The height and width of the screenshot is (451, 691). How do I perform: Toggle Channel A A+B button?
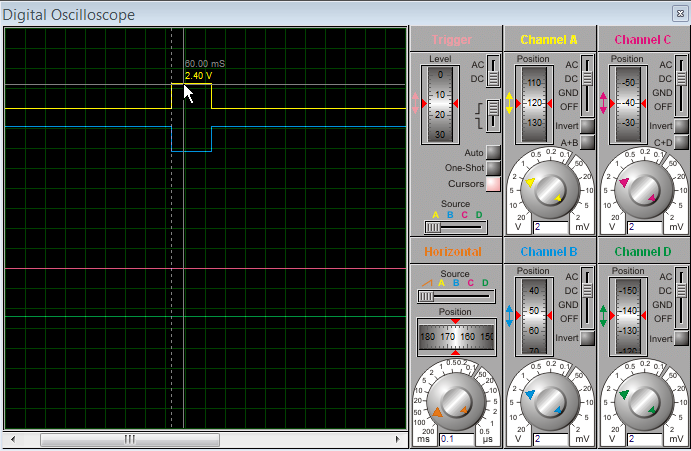[587, 142]
